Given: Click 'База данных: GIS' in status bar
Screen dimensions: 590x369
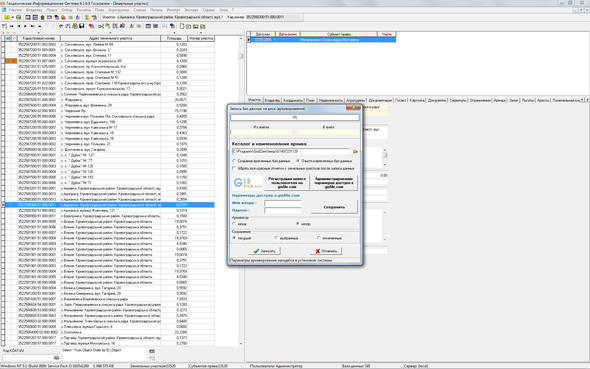Looking at the screenshot, I should click(x=356, y=366).
